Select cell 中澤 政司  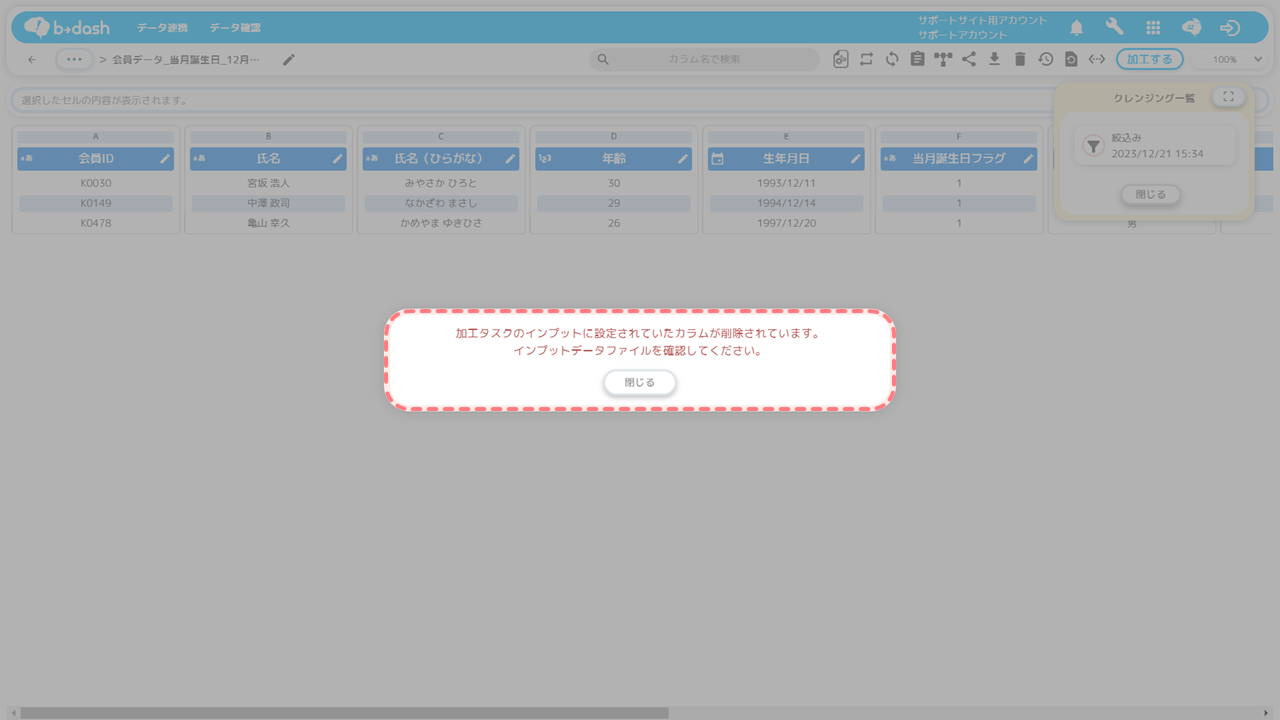[x=268, y=203]
